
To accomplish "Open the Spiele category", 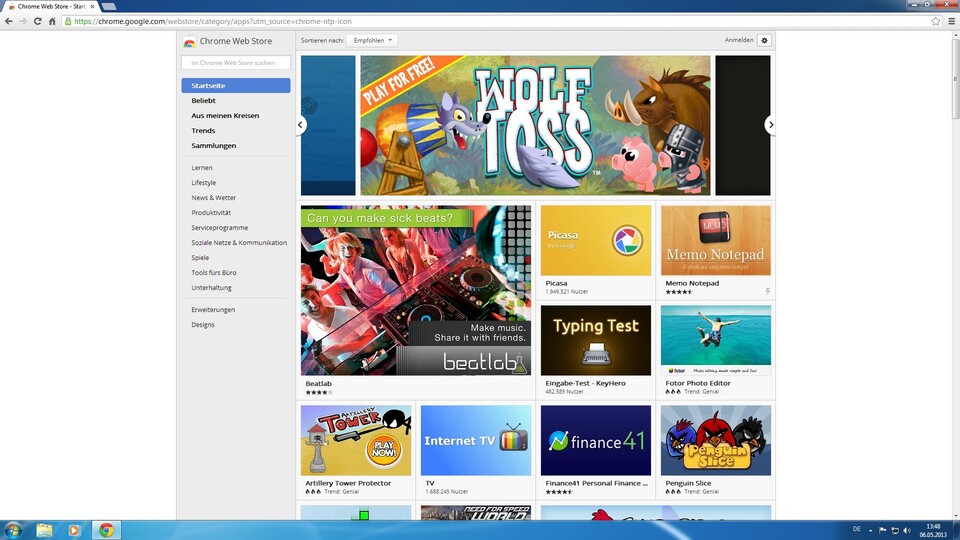I will click(200, 257).
